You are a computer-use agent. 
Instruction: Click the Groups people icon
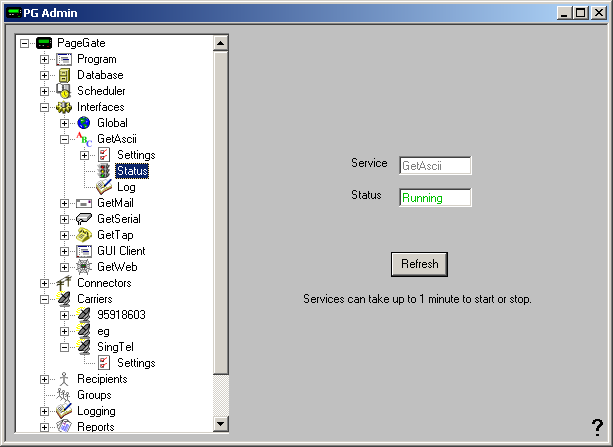click(x=63, y=395)
